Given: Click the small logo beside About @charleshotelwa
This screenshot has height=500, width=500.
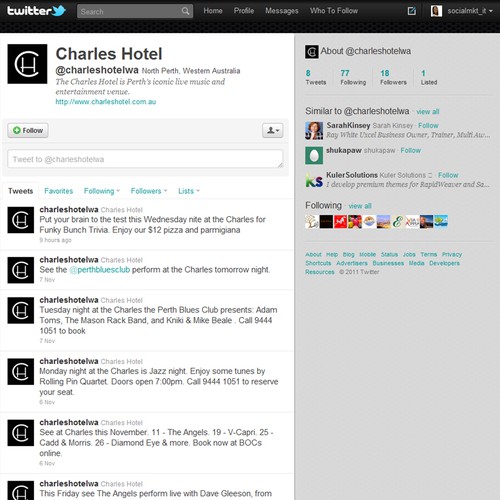Looking at the screenshot, I should click(x=312, y=52).
